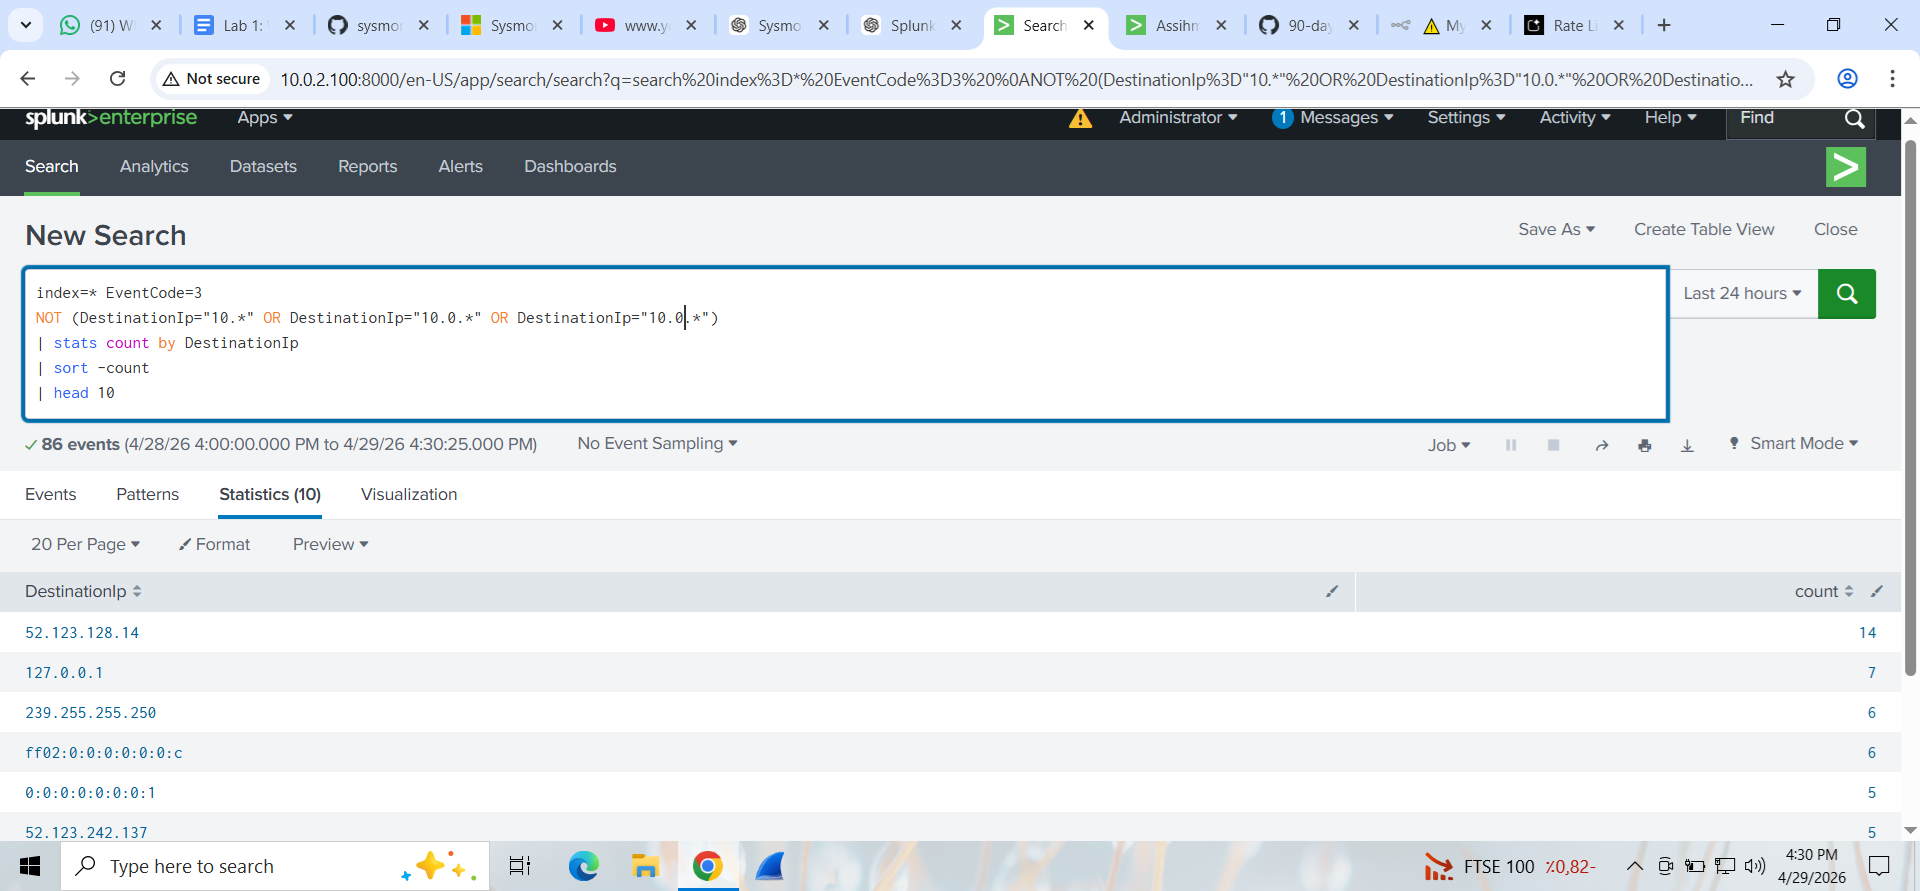
Task: Open the 20 Per Page dropdown
Action: pyautogui.click(x=85, y=545)
